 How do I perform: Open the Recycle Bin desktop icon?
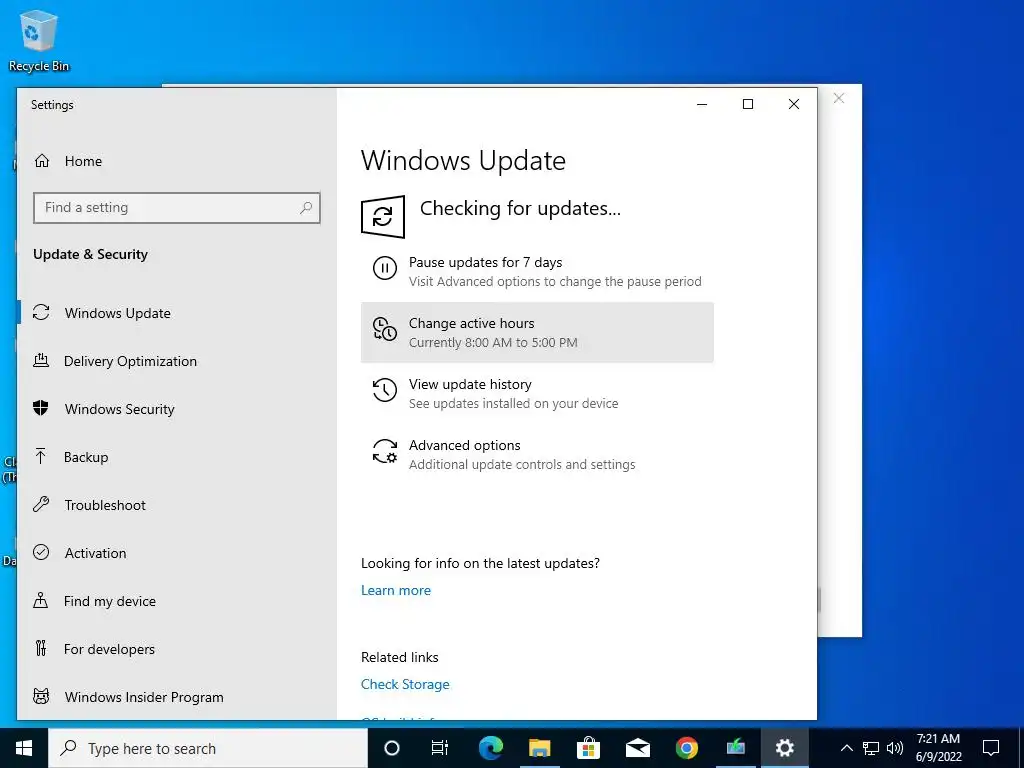(x=39, y=40)
